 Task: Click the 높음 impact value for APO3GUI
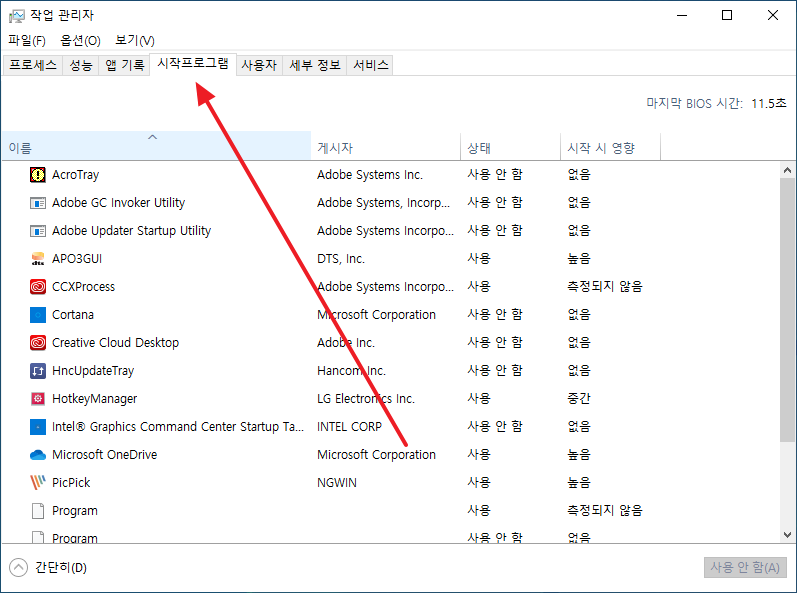[x=579, y=259]
